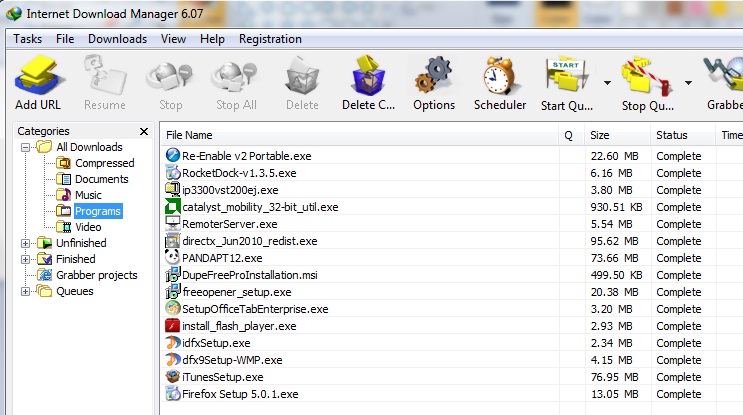Click the Stop All toolbar icon
Image resolution: width=743 pixels, height=415 pixels.
(x=236, y=77)
